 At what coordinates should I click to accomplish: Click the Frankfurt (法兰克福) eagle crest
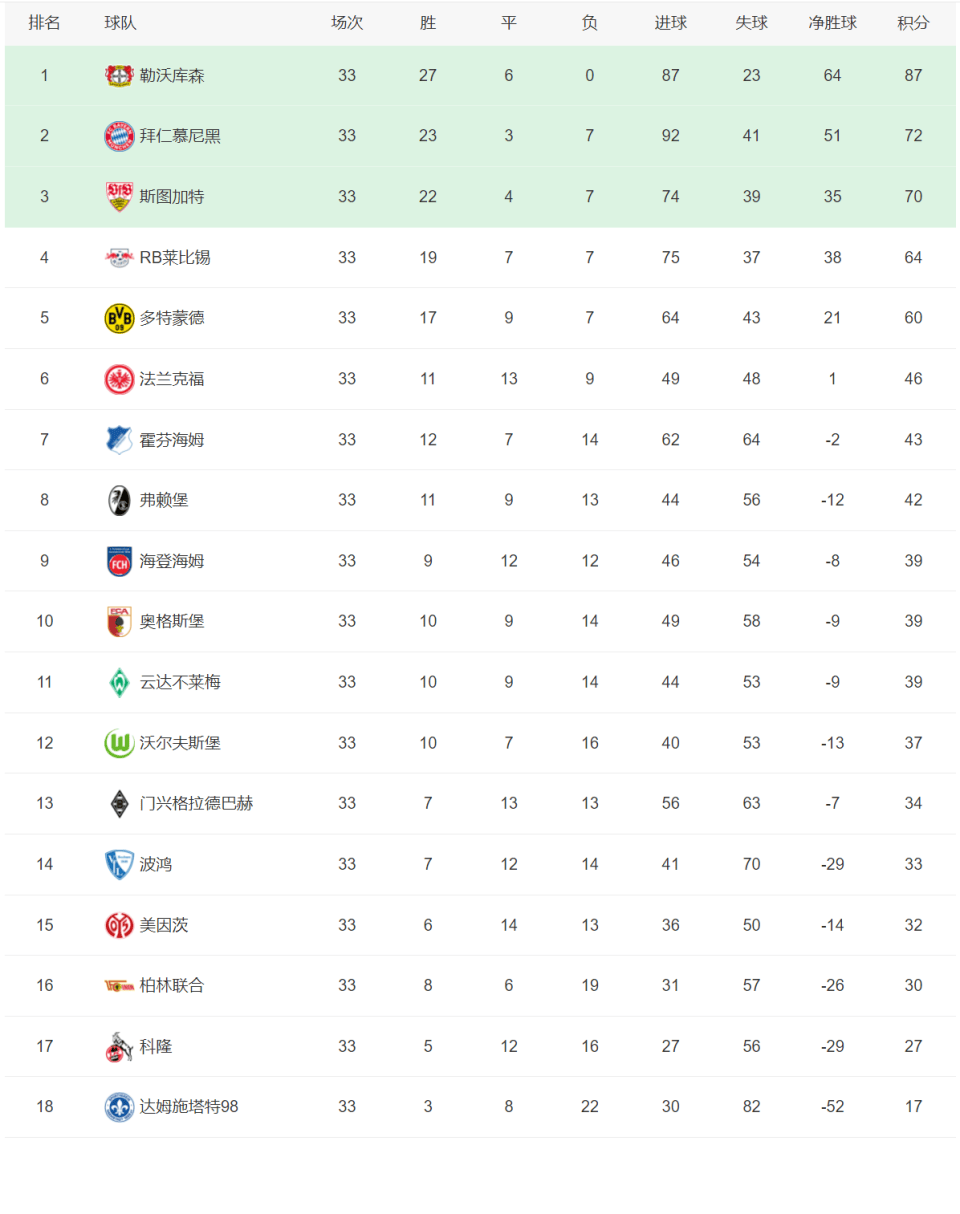tap(119, 379)
